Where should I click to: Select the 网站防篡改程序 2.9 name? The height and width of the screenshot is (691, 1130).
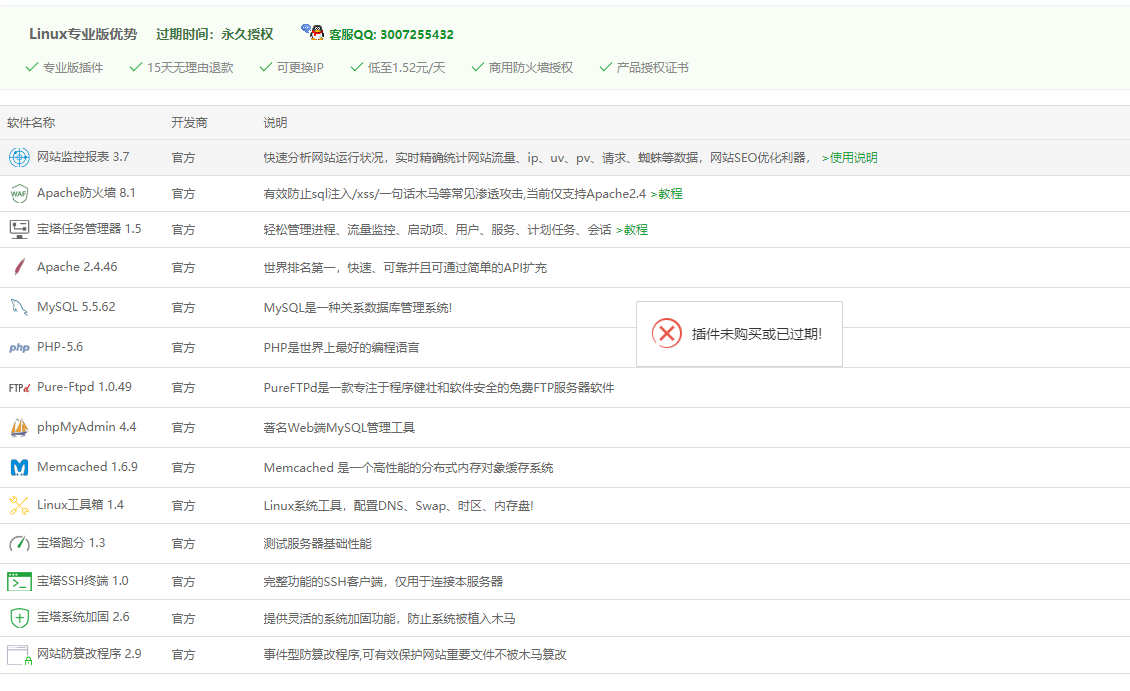[x=89, y=654]
